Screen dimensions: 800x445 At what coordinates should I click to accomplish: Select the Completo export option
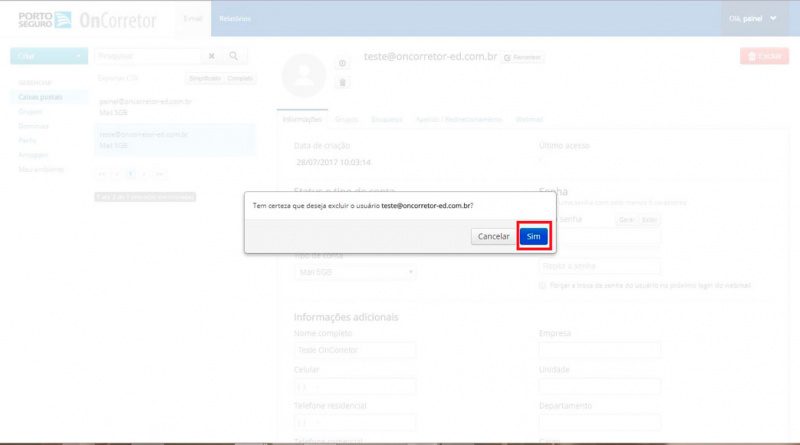240,79
